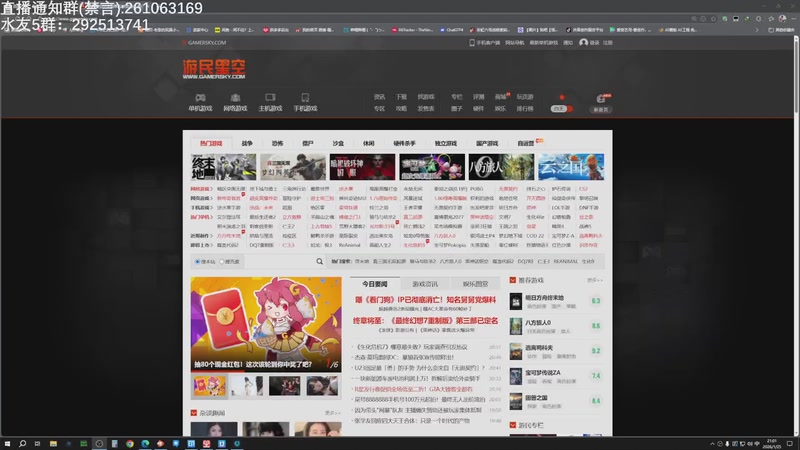Click the red check icon beside 推荐游戏
This screenshot has height=450, width=800.
[x=513, y=280]
